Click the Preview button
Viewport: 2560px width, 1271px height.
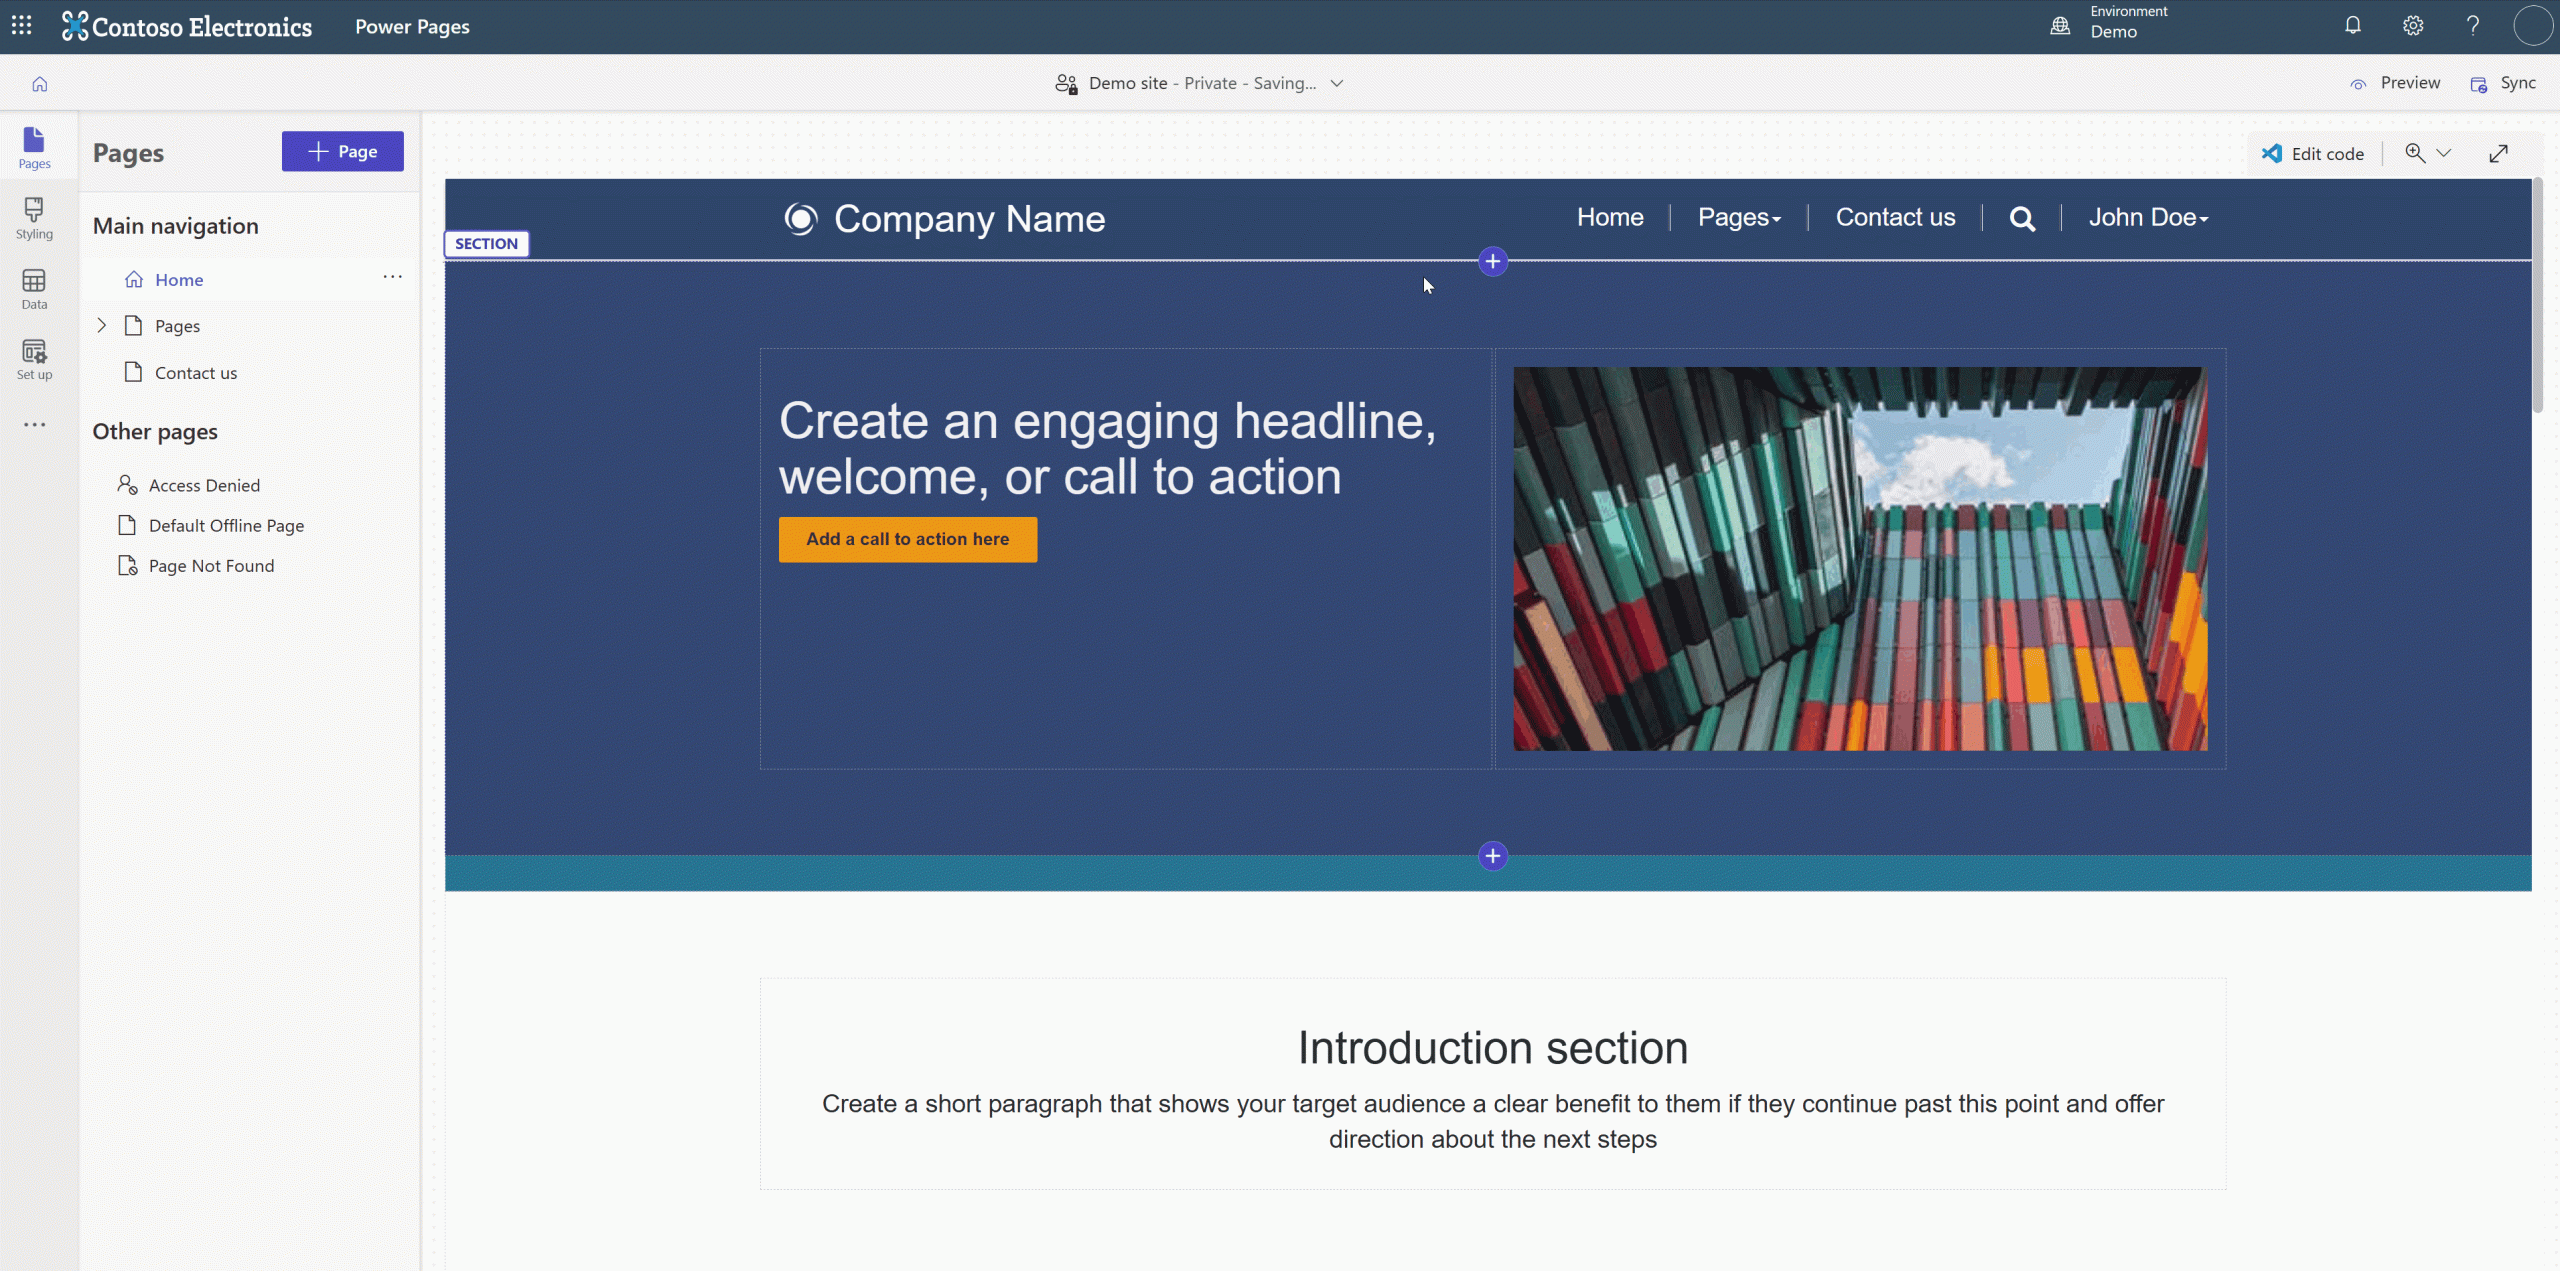[x=2397, y=83]
